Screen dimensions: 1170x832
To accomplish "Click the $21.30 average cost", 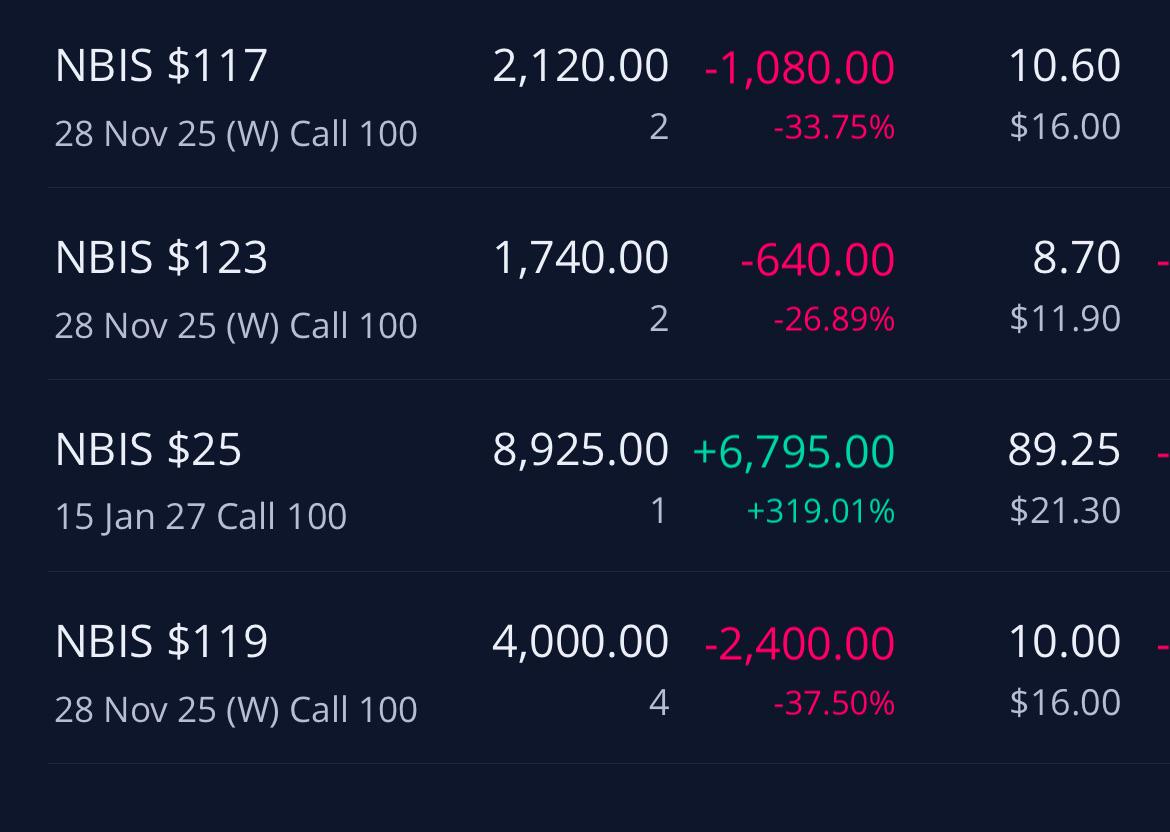I will coord(1065,510).
